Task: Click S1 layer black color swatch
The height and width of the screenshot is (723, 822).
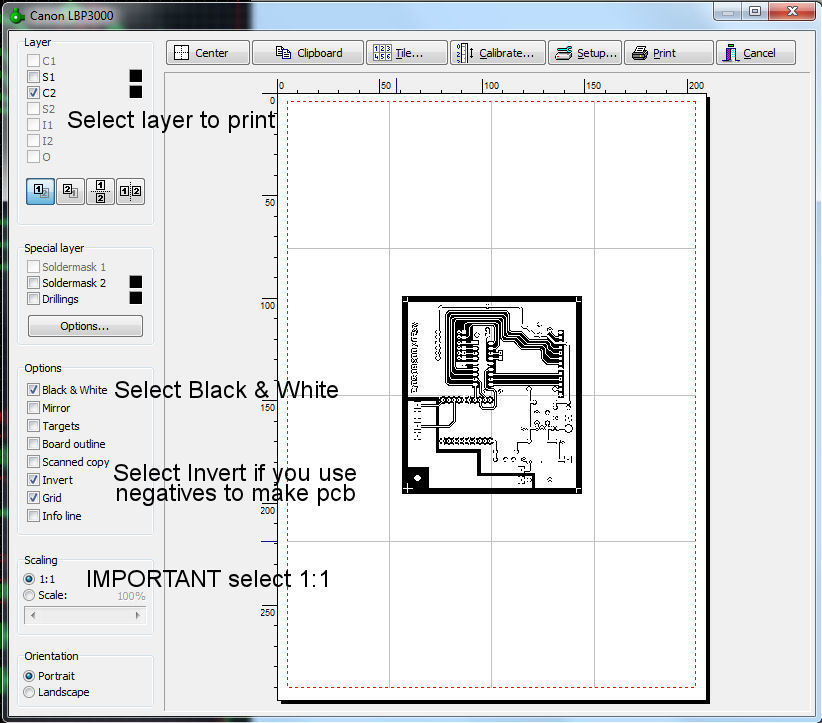Action: tap(136, 76)
